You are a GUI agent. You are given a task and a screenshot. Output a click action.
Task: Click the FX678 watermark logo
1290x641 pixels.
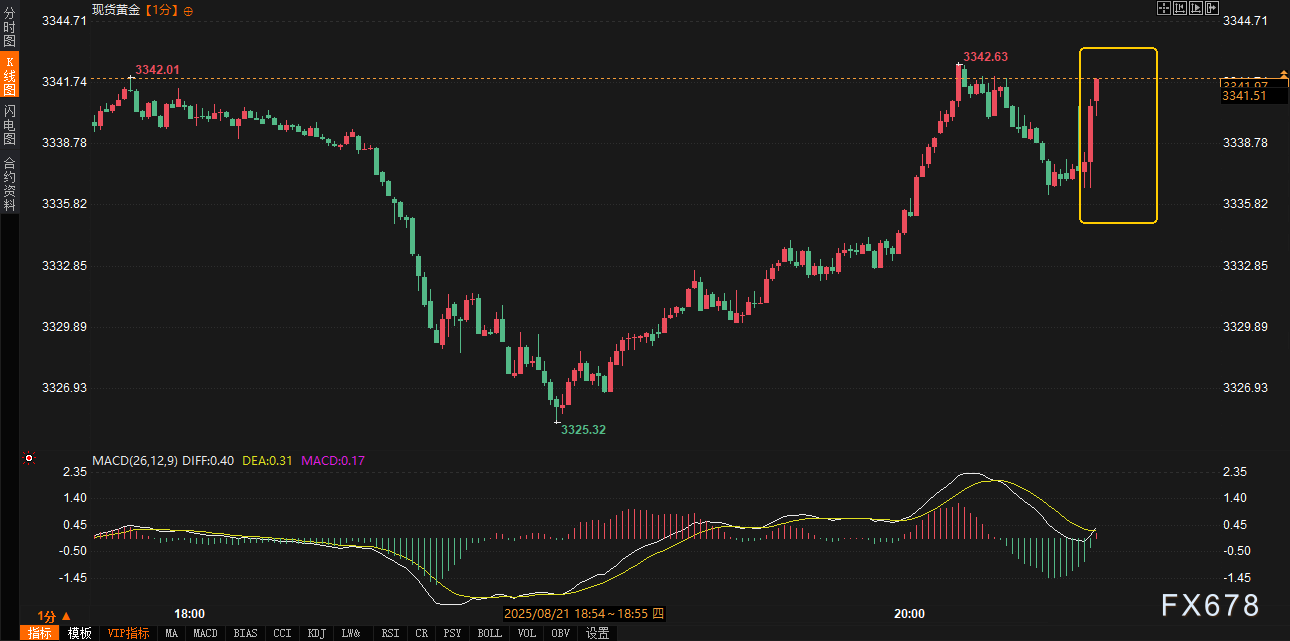(1210, 604)
